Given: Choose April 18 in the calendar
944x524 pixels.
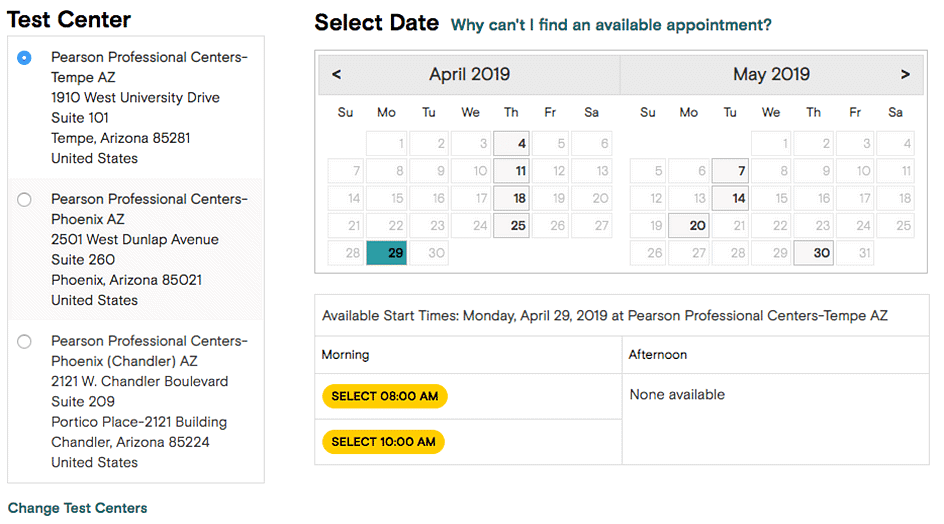Looking at the screenshot, I should coord(511,198).
